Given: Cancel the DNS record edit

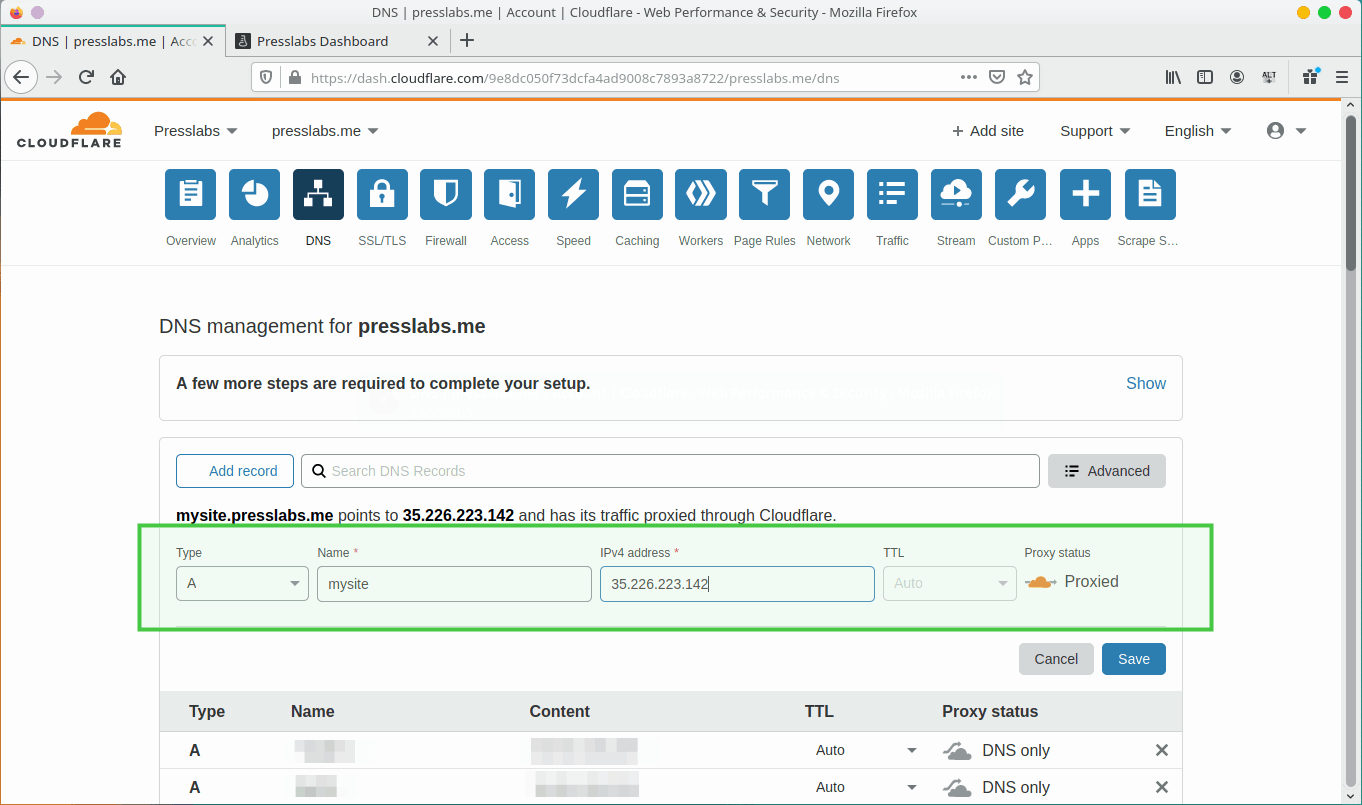Looking at the screenshot, I should (x=1056, y=659).
